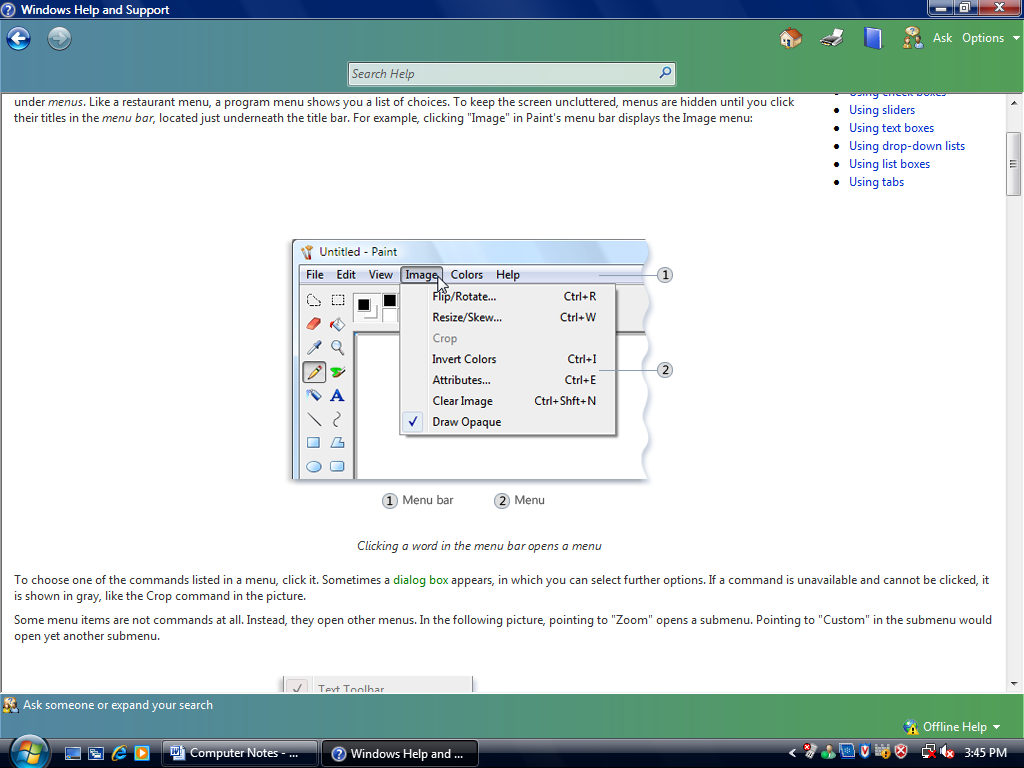Select the Pick Color eyedropper tool
Screen dimensions: 1024x768
pyautogui.click(x=313, y=347)
